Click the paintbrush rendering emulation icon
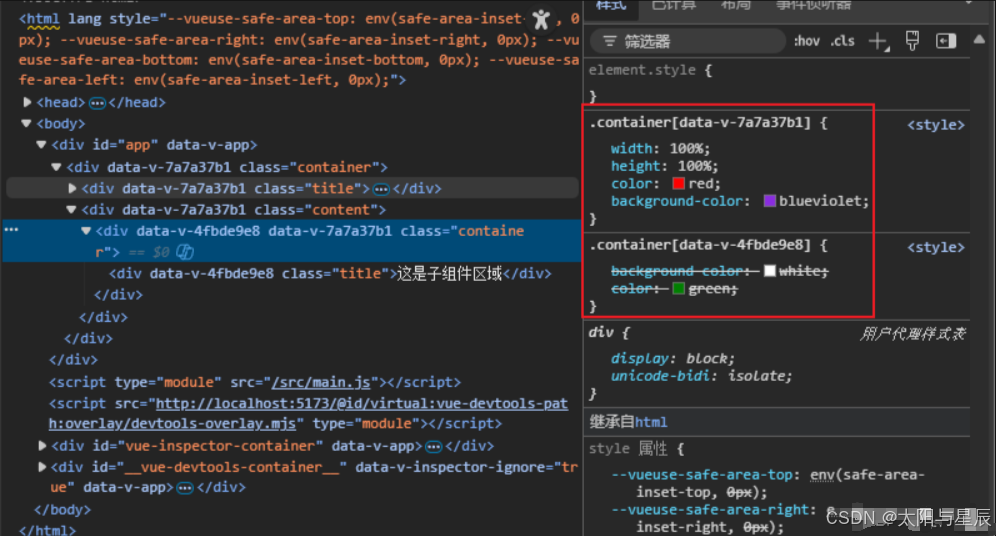This screenshot has height=536, width=996. tap(912, 41)
